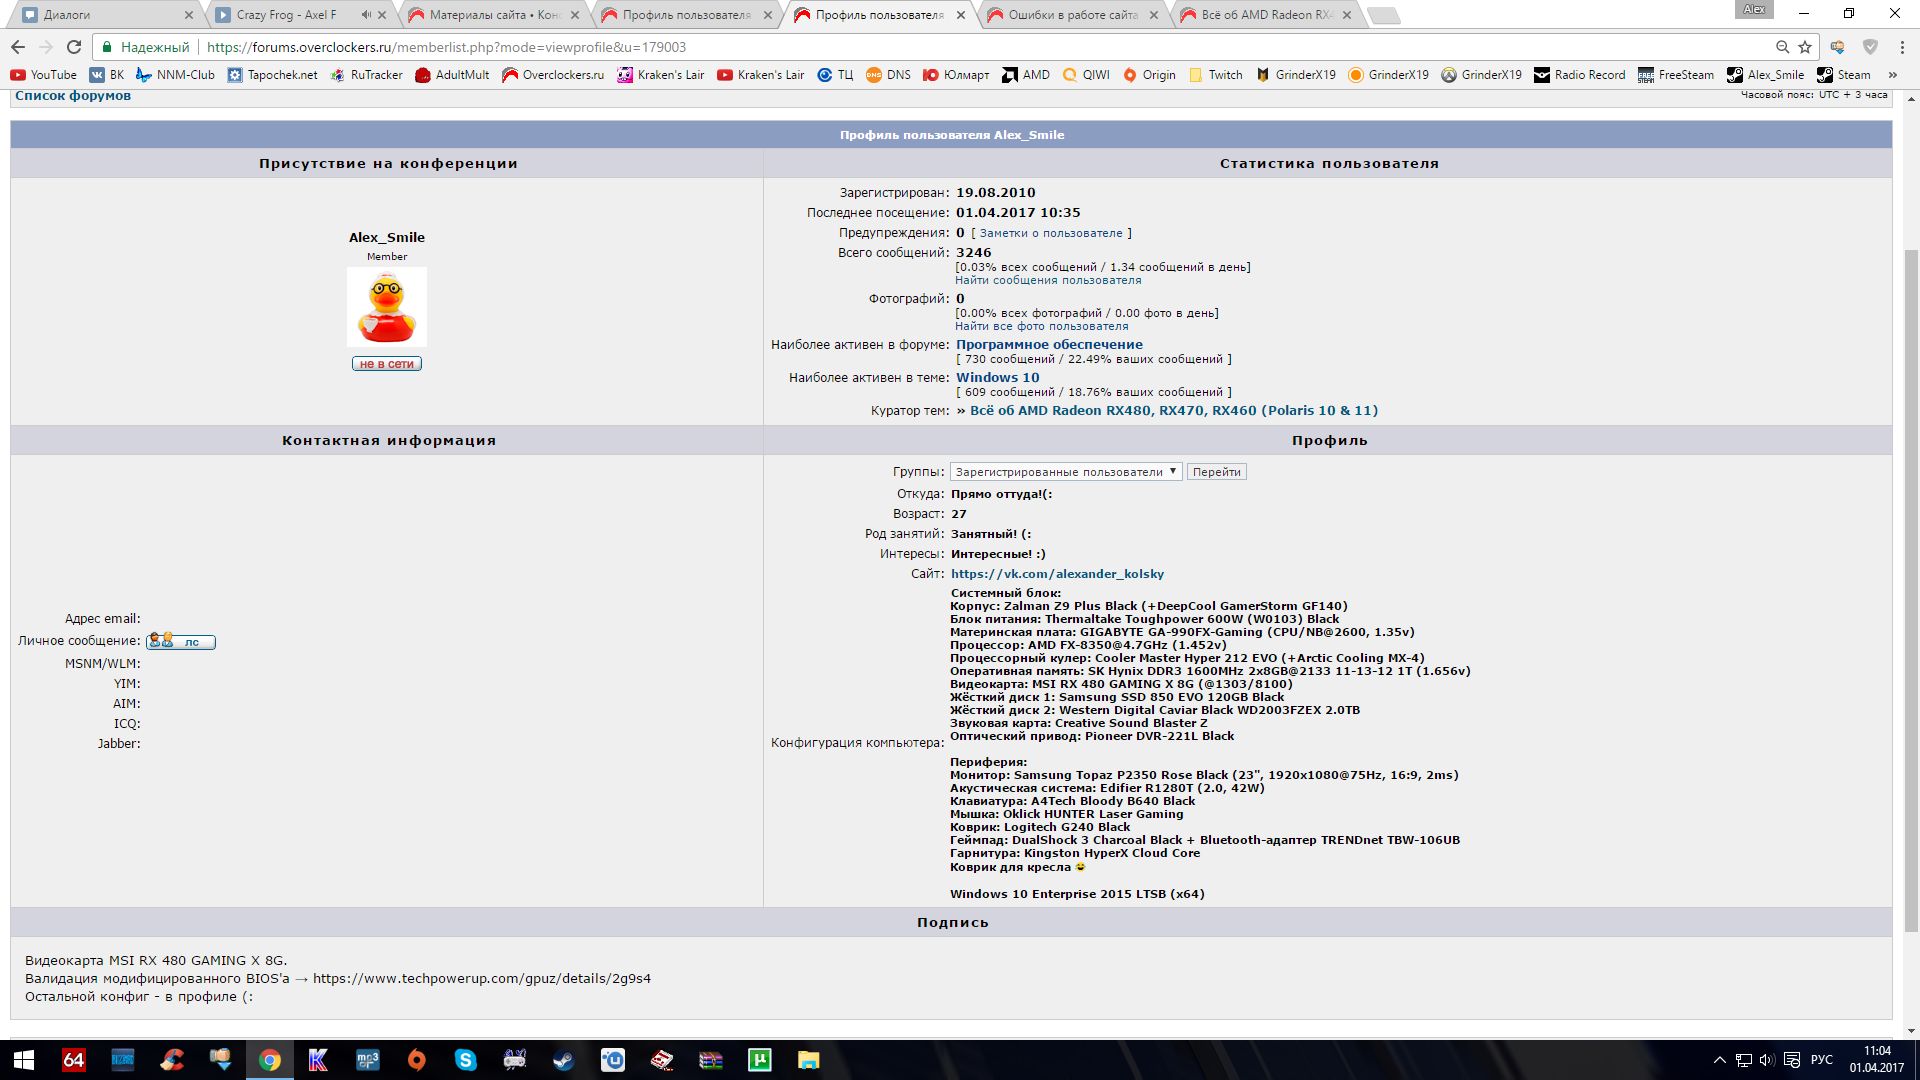
Task: Launch Skype from the taskbar
Action: pos(466,1060)
